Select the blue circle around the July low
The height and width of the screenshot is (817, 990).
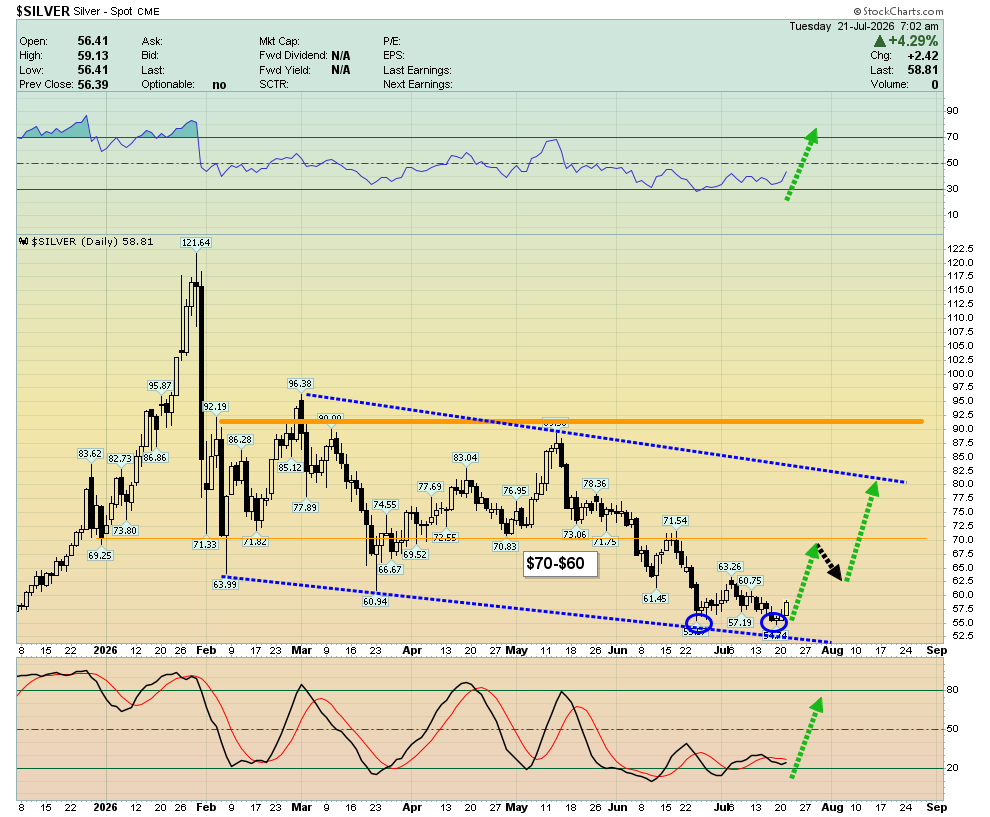pos(774,623)
